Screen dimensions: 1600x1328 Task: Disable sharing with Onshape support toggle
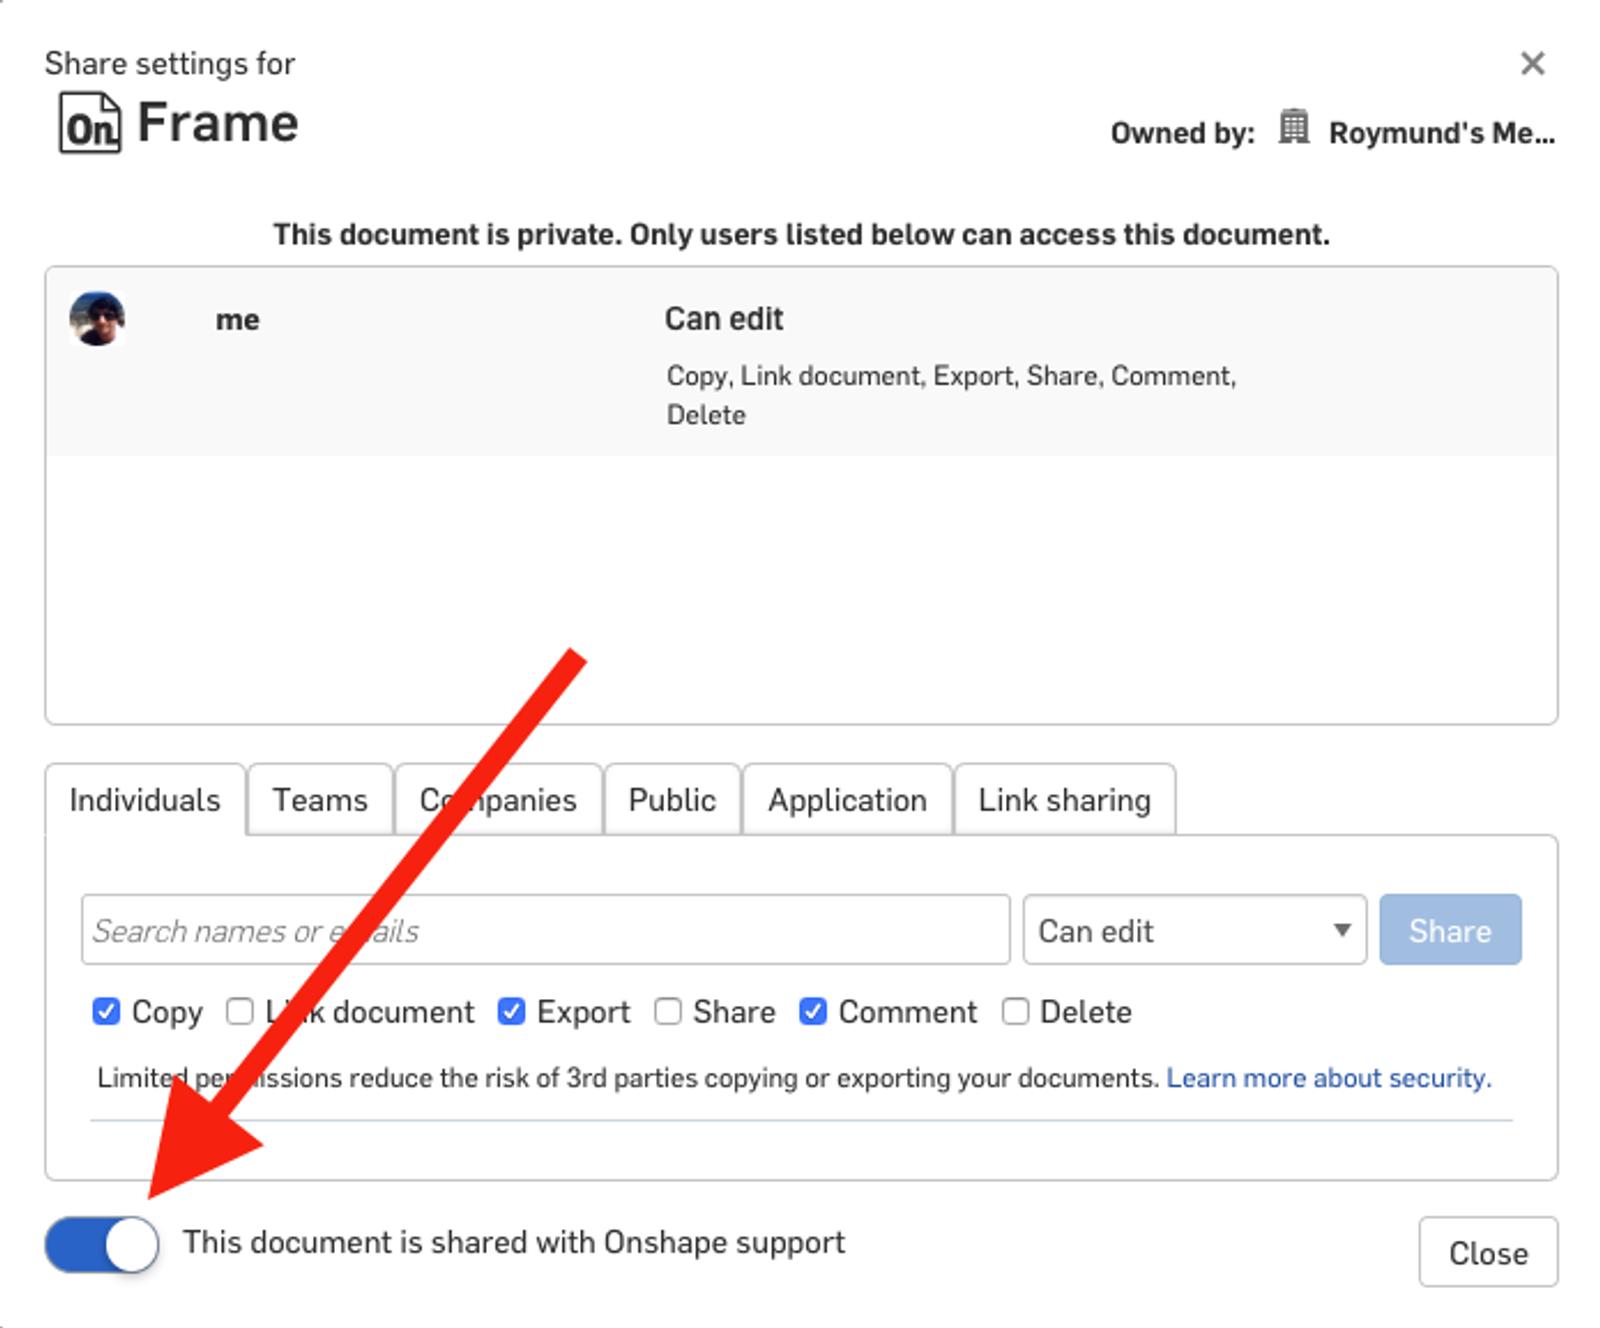click(102, 1244)
